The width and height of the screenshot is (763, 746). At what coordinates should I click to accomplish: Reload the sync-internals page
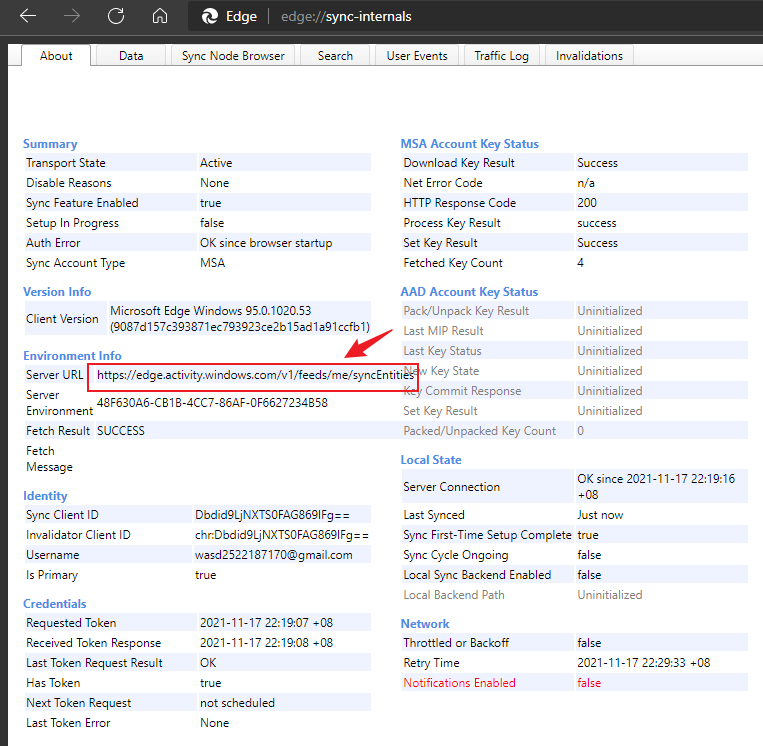(x=116, y=16)
